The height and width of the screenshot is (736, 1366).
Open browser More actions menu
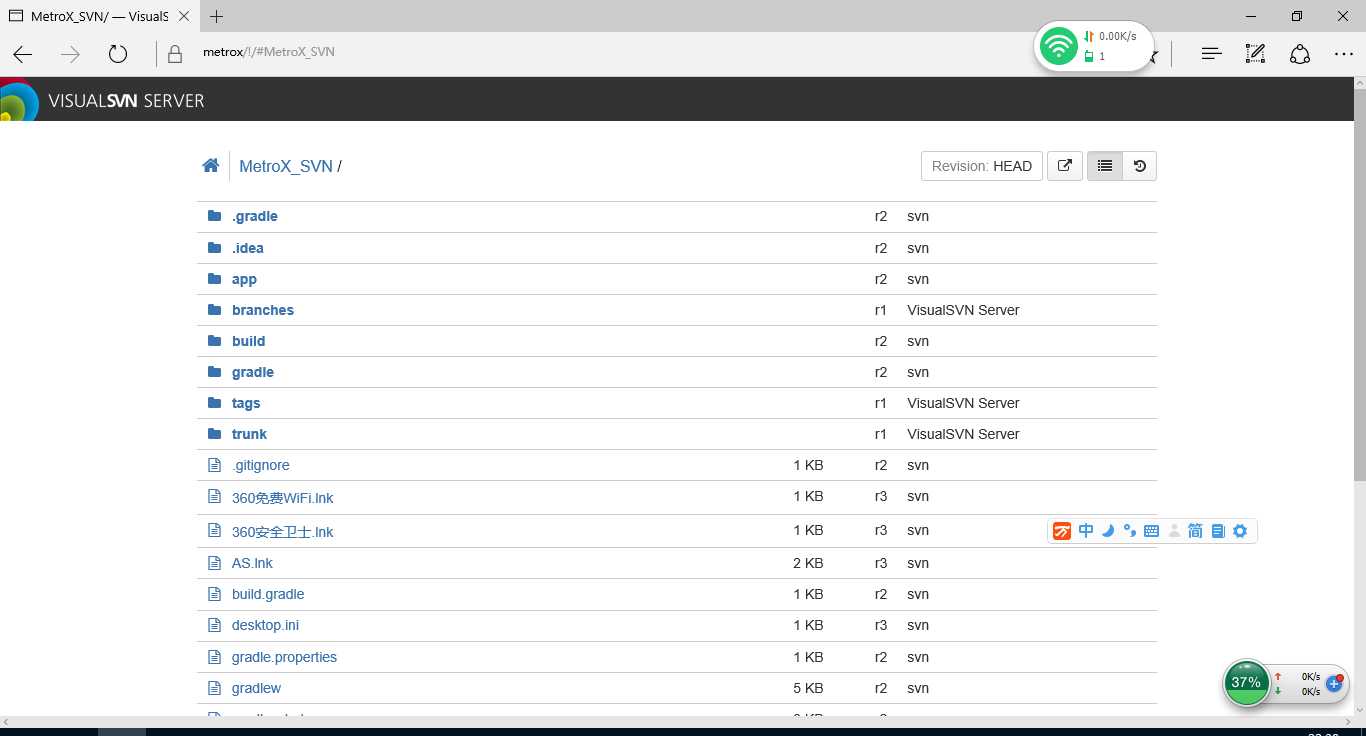click(1344, 54)
